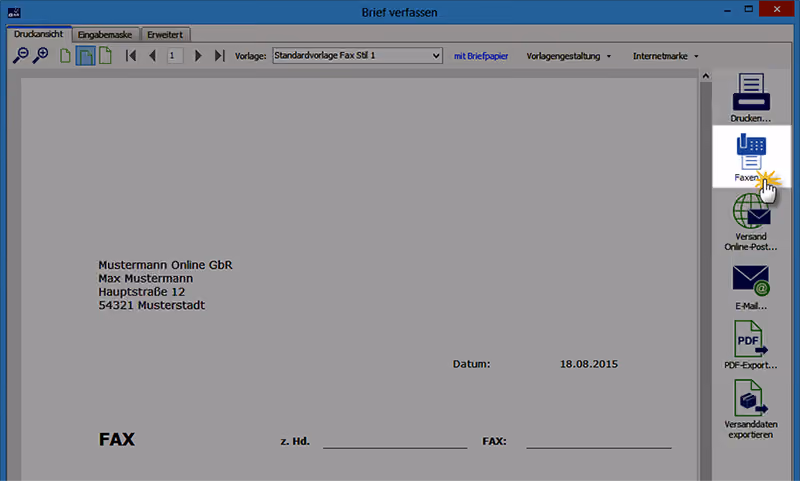Screen dimensions: 800x481
Task: Click the application icon in title bar
Action: (14, 12)
